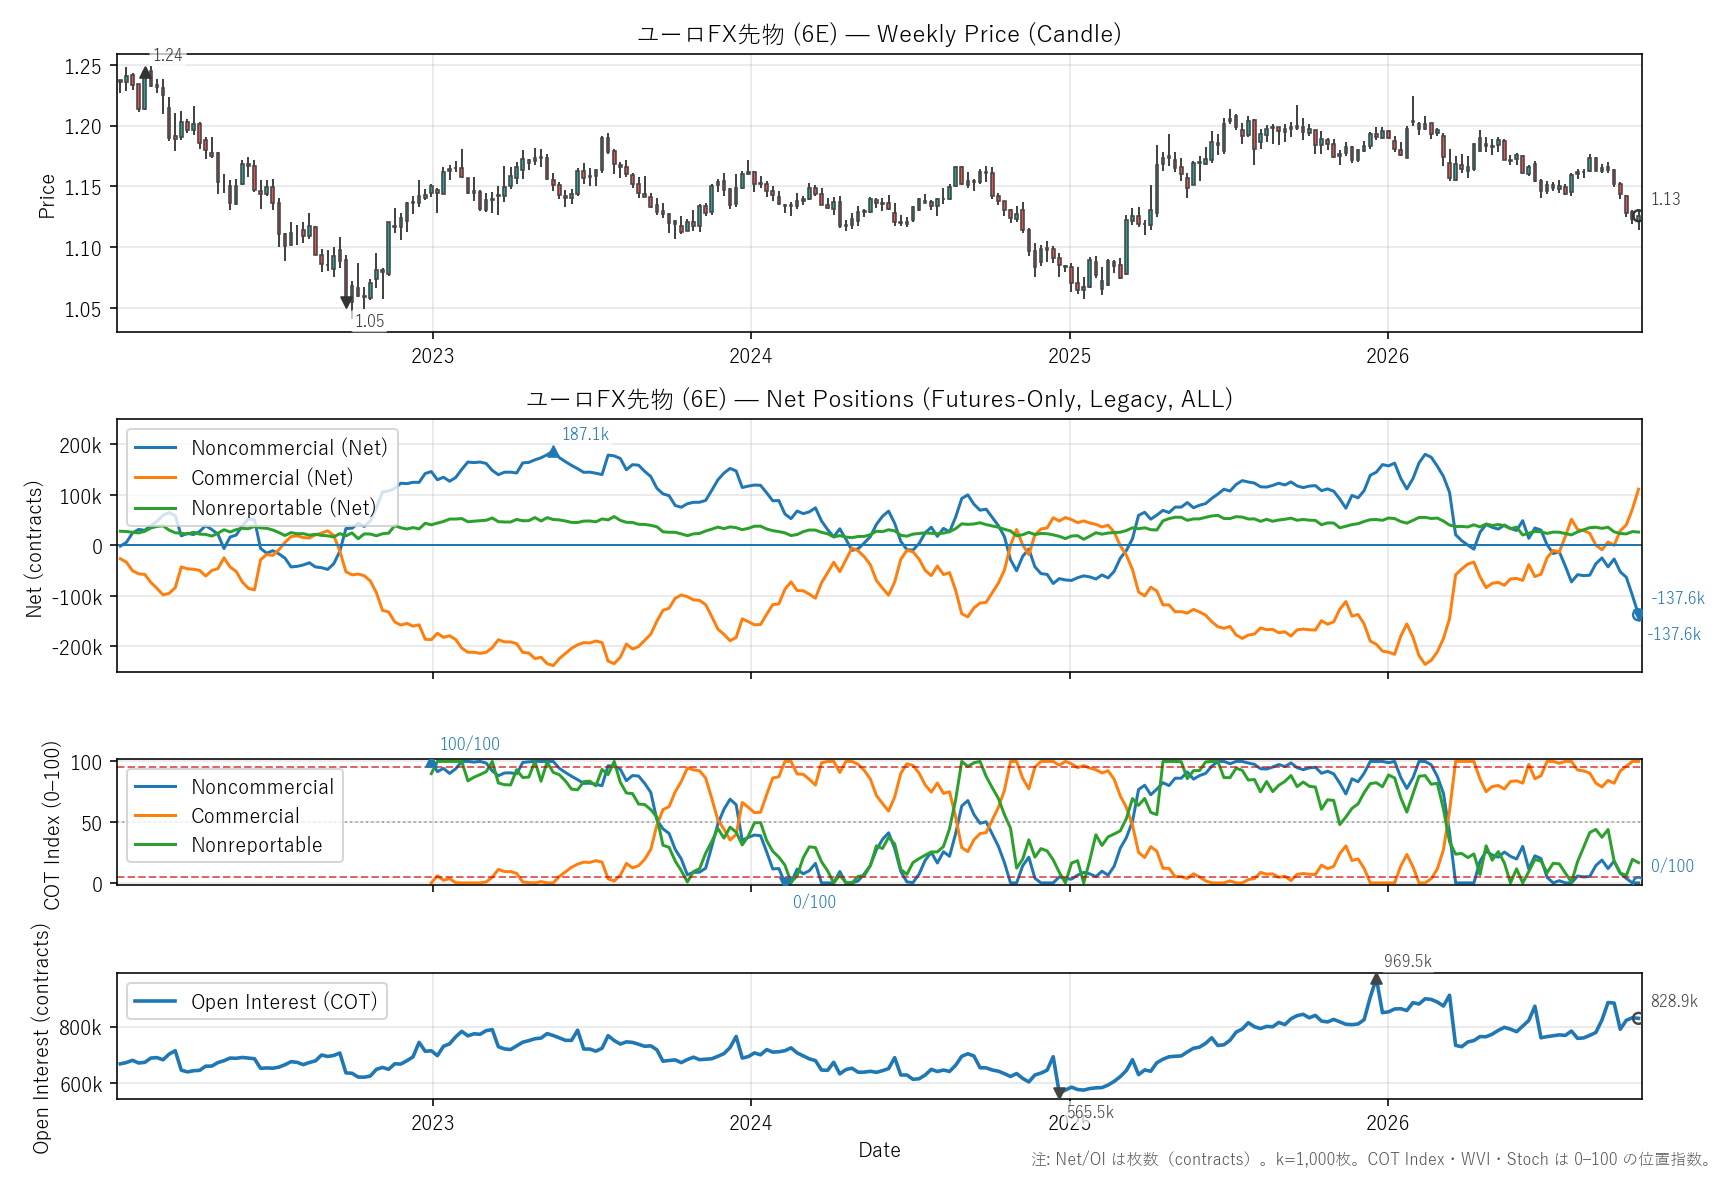Click the 969.5k open interest peak marker

pos(1376,979)
